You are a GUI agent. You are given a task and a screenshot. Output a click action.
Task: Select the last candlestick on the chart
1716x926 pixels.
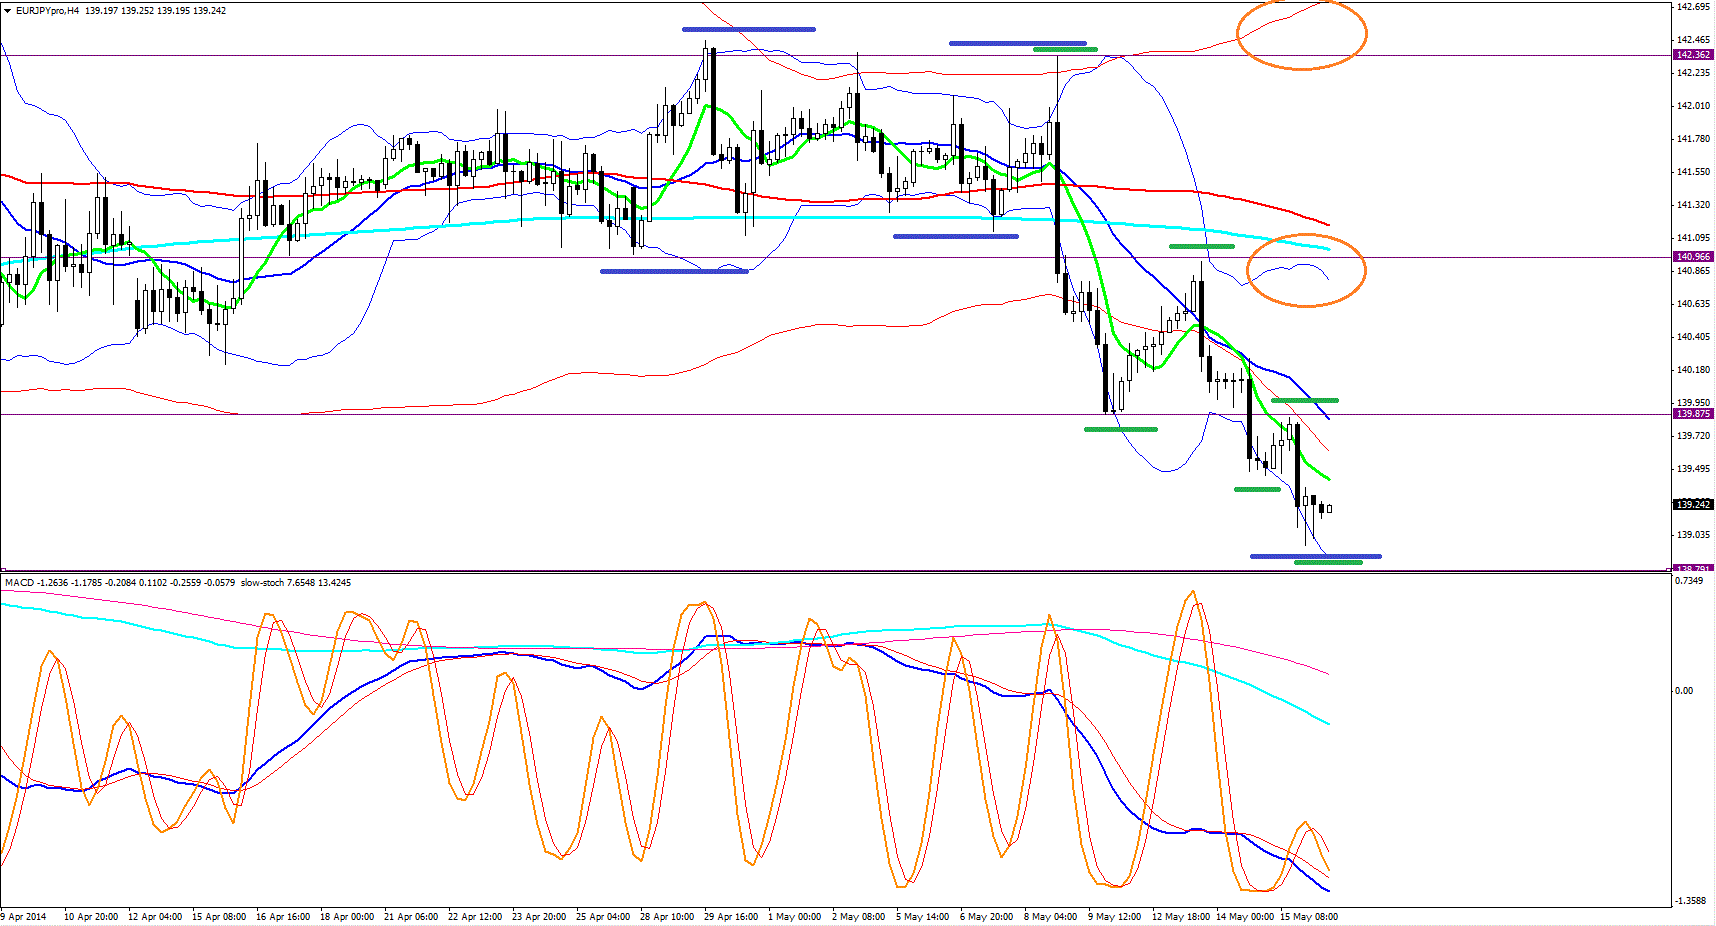(1329, 509)
